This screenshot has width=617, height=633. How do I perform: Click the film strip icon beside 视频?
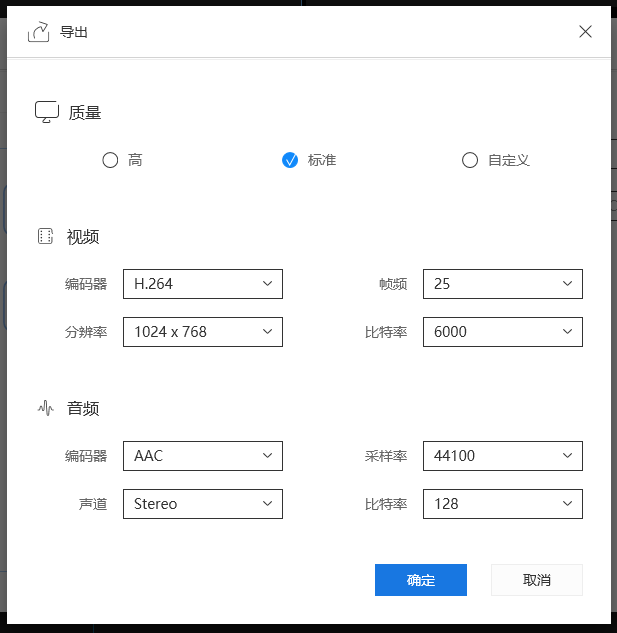(45, 236)
